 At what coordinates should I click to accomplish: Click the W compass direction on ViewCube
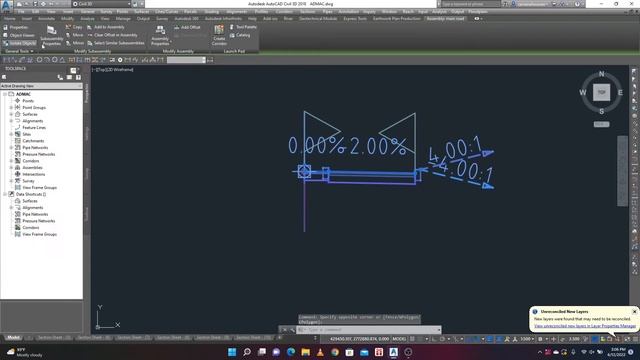pyautogui.click(x=583, y=93)
